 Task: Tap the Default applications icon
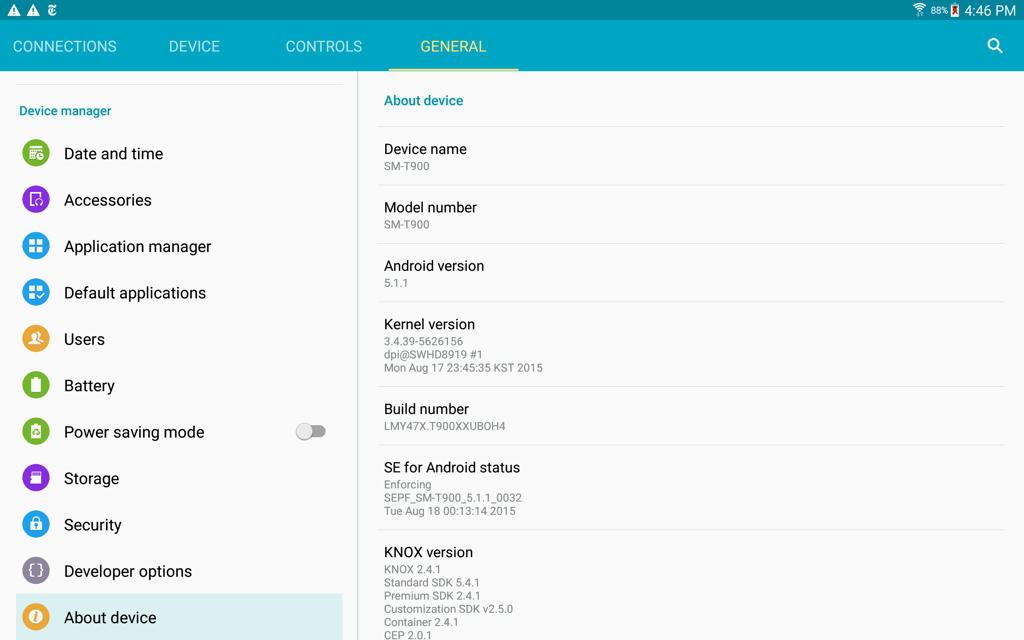coord(36,293)
